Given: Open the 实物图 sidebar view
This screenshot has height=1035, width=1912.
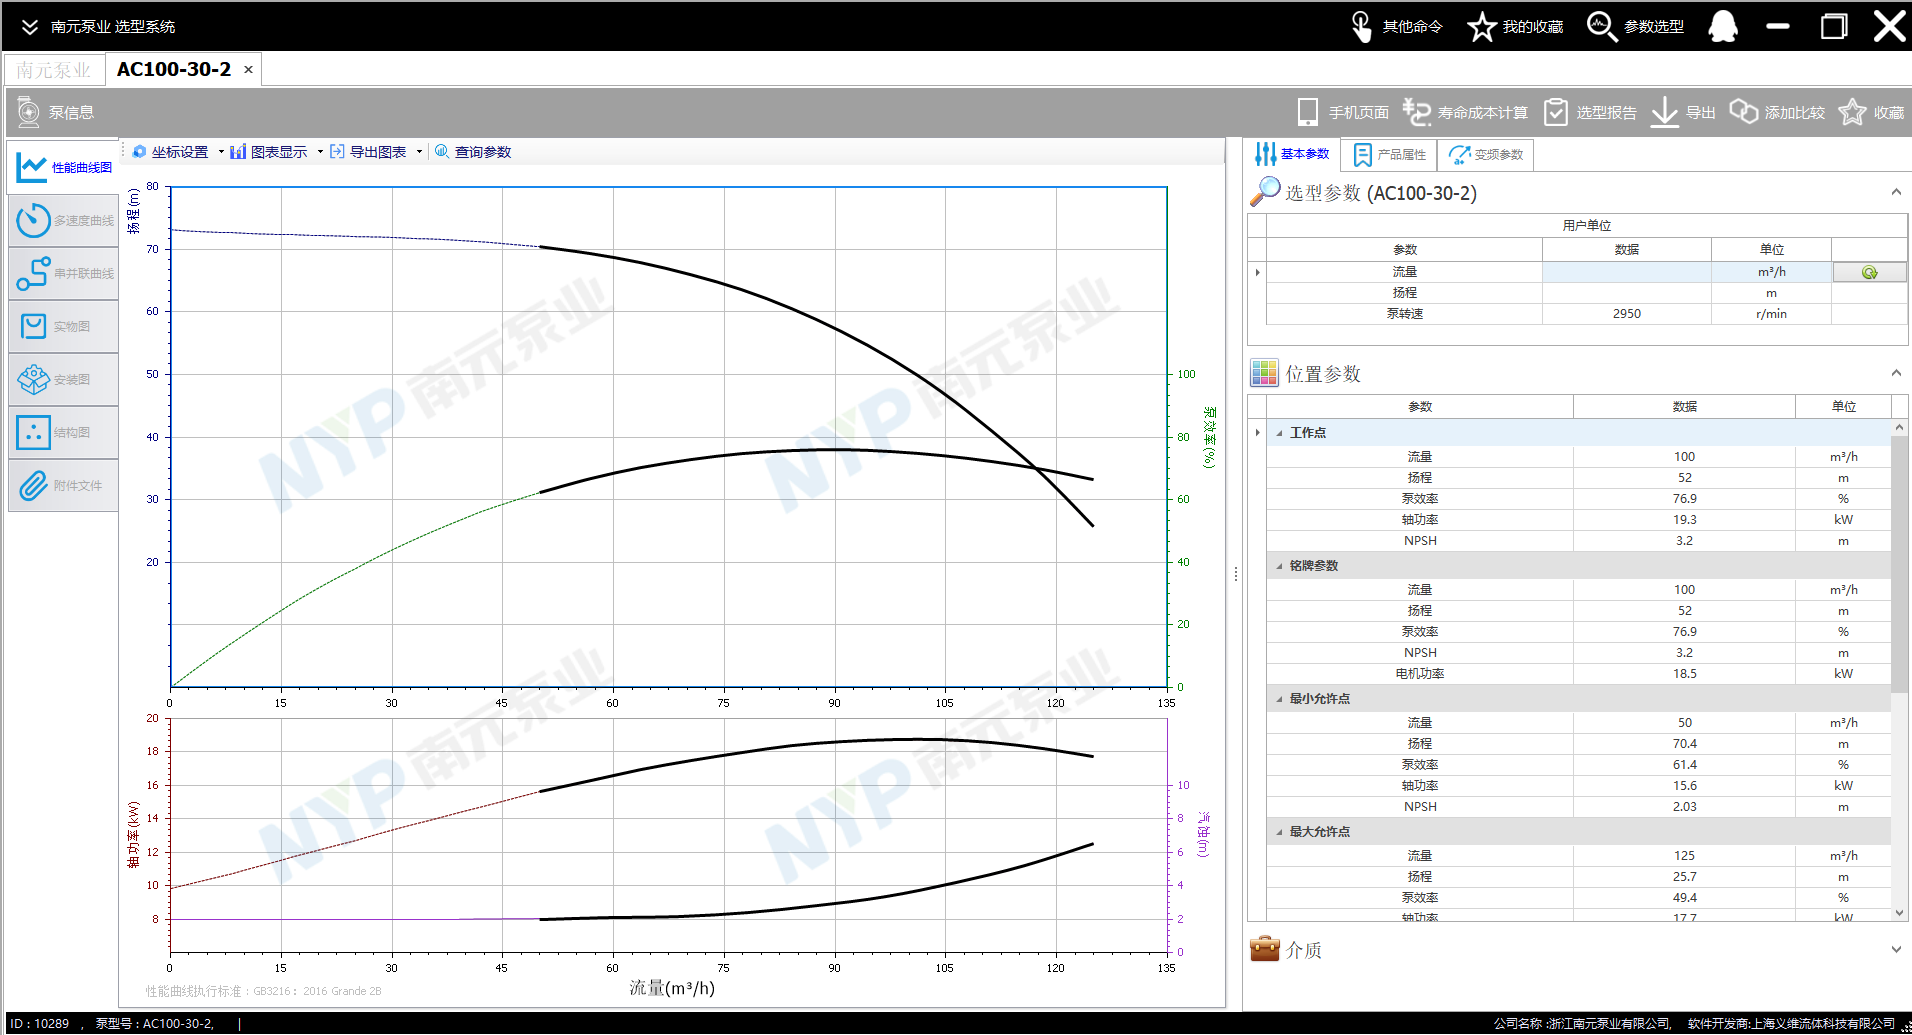Looking at the screenshot, I should tap(63, 326).
